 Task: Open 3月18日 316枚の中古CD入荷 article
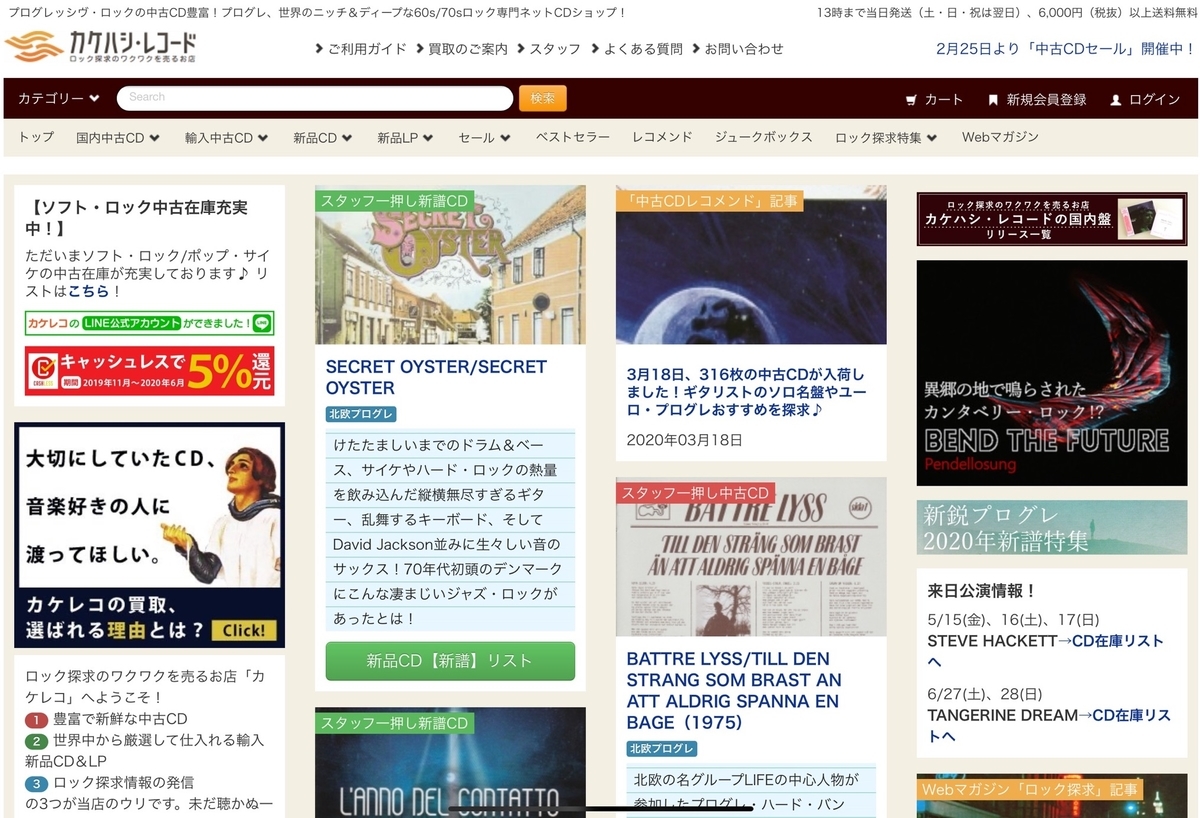(745, 392)
